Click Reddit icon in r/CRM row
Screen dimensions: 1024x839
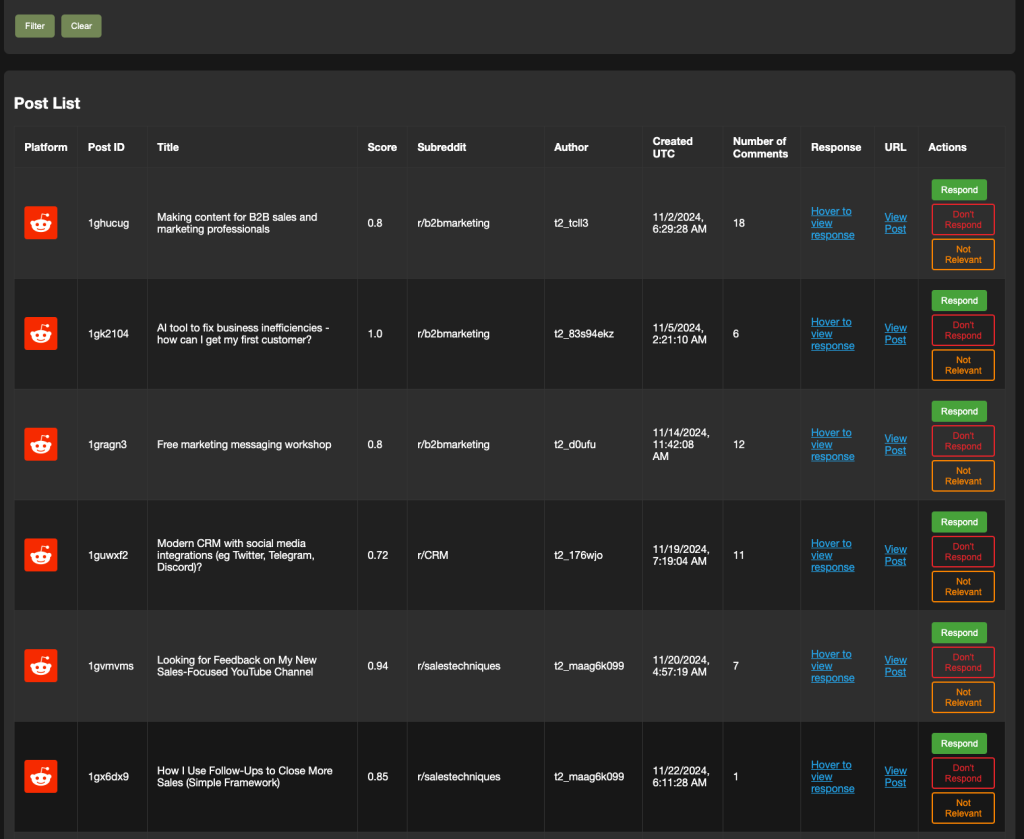click(x=41, y=555)
